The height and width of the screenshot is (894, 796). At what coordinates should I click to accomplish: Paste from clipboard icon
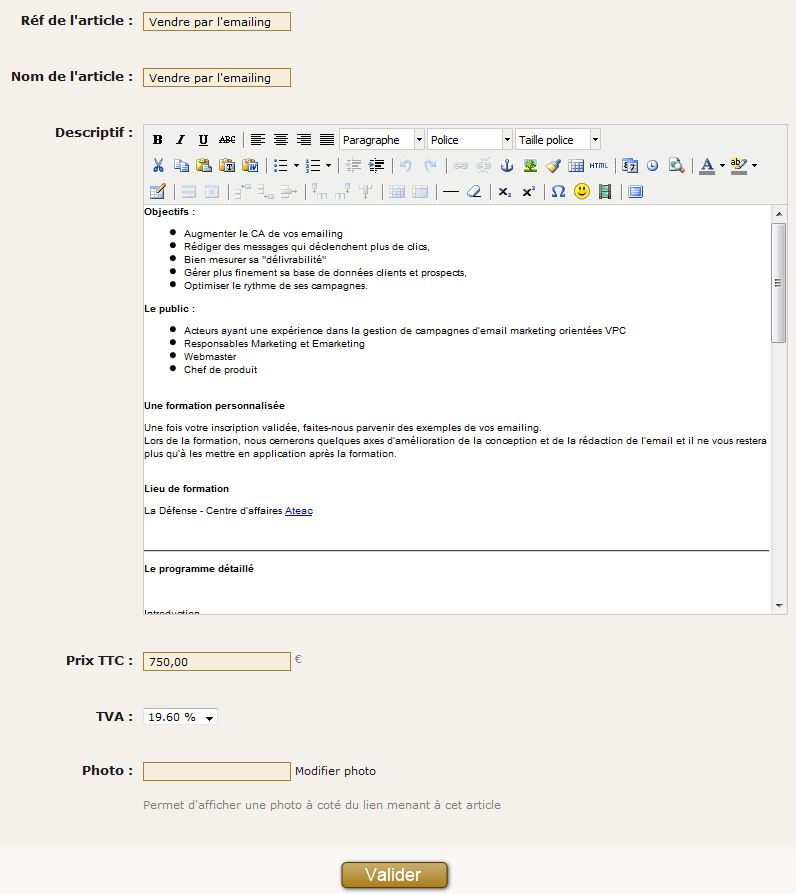[x=204, y=165]
